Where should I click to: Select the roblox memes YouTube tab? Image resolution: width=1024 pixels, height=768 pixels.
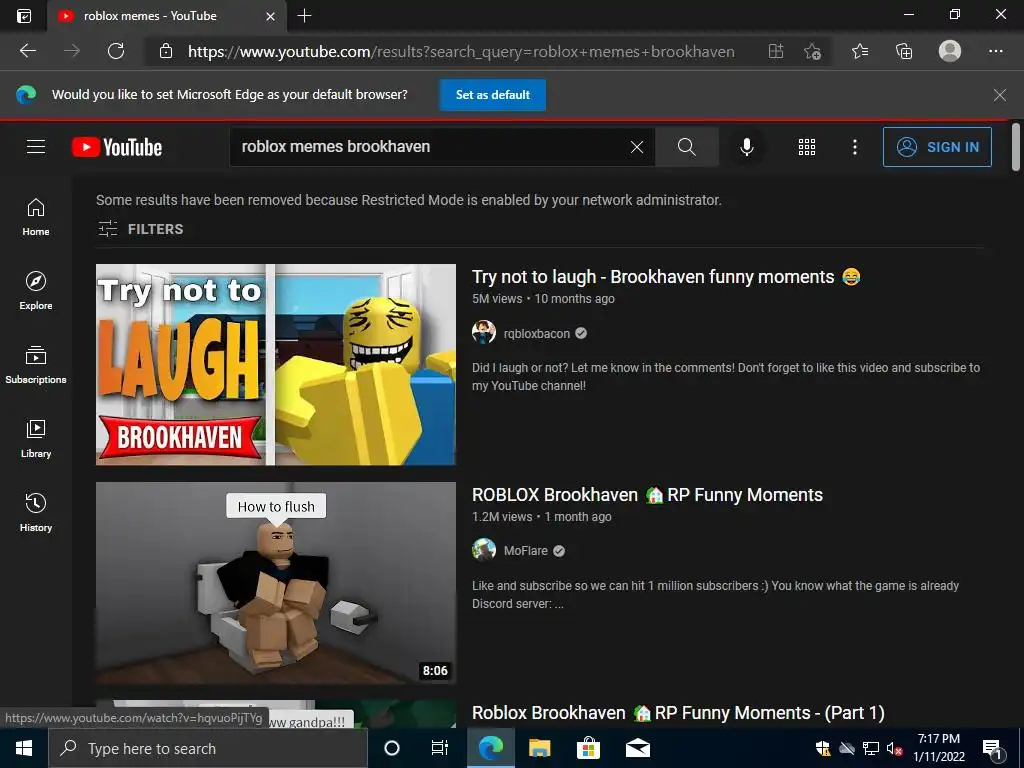pyautogui.click(x=167, y=16)
